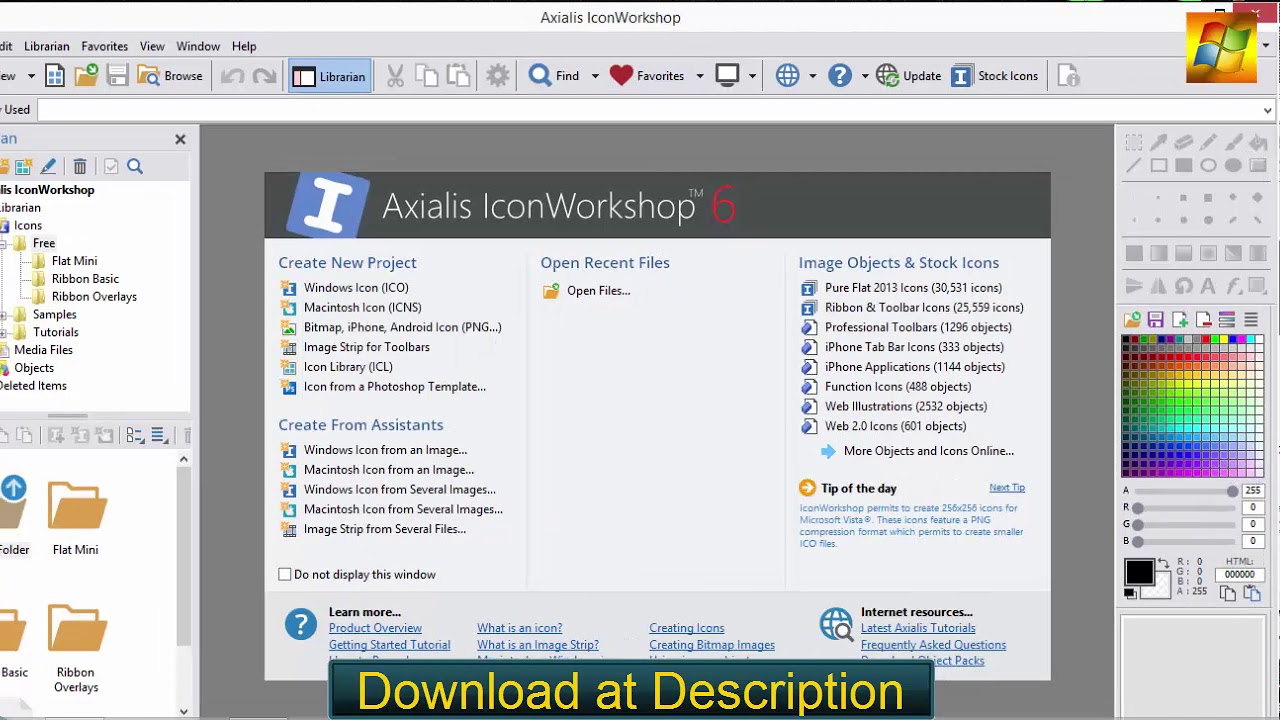Toggle the Librarian panel button
This screenshot has height=720, width=1280.
pyautogui.click(x=330, y=75)
